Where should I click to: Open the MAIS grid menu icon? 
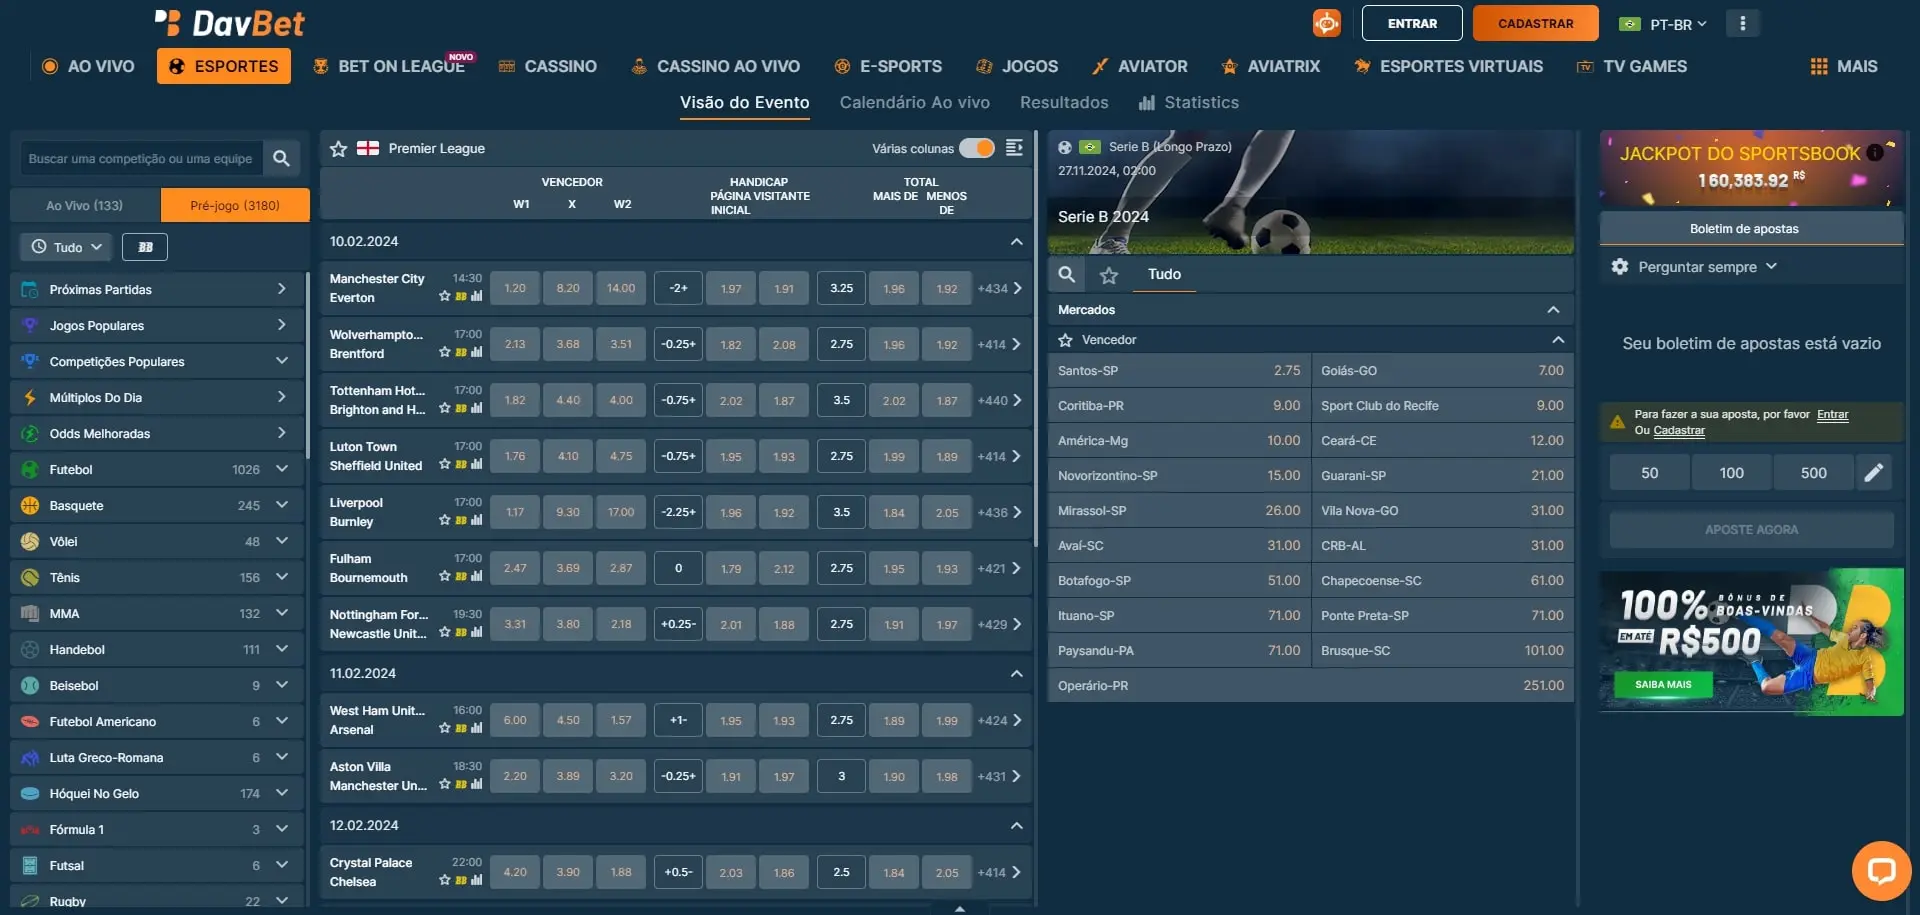click(1819, 66)
